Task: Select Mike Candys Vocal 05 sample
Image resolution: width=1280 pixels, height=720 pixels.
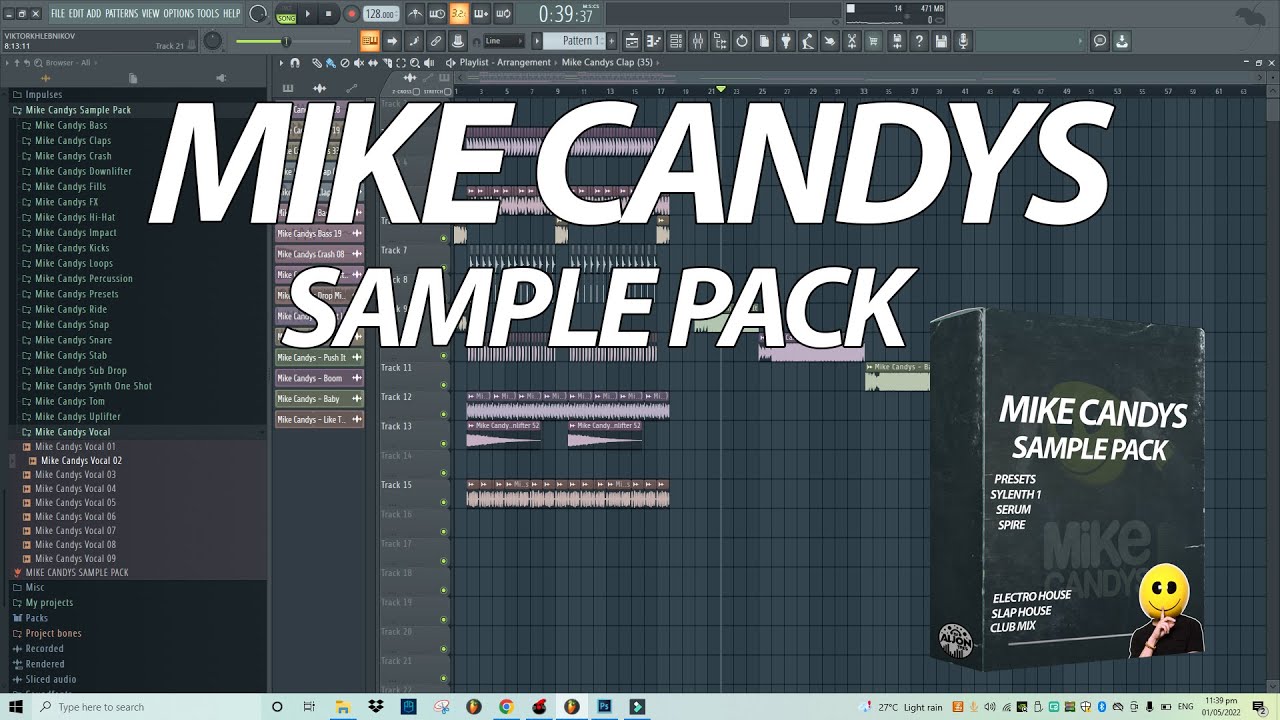Action: click(75, 503)
